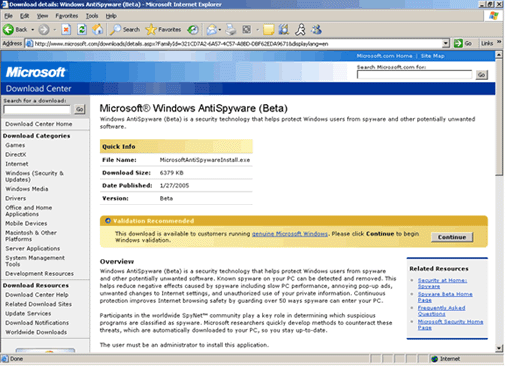Open the Favorites star toolbar button

coord(164,30)
